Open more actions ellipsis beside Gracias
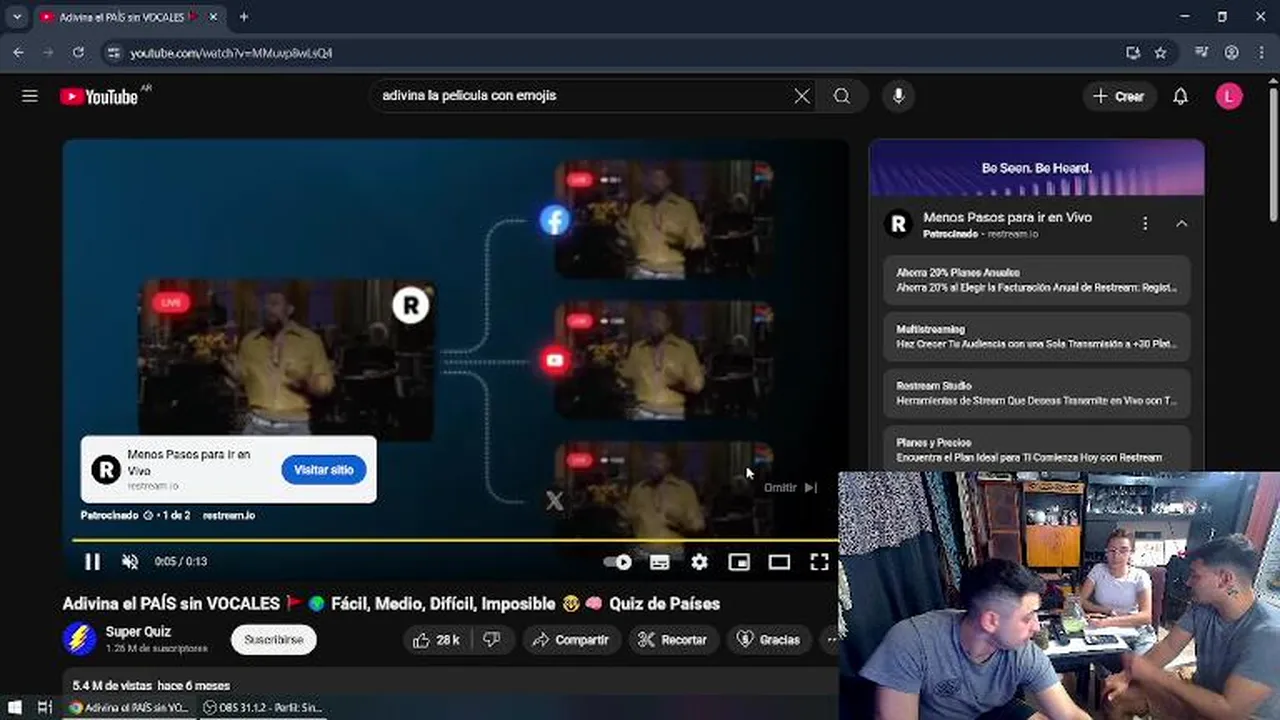Screen dimensions: 1280x720 (x=829, y=640)
